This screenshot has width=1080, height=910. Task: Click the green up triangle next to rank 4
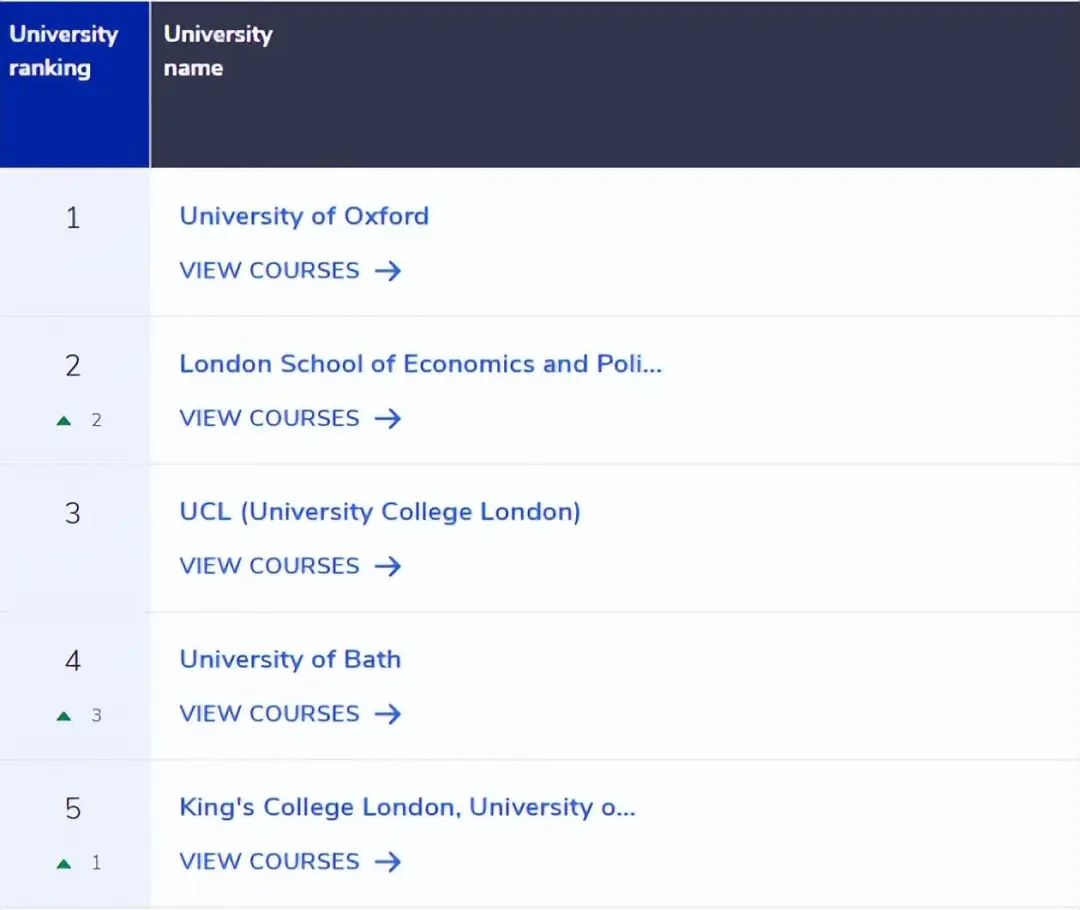point(64,715)
